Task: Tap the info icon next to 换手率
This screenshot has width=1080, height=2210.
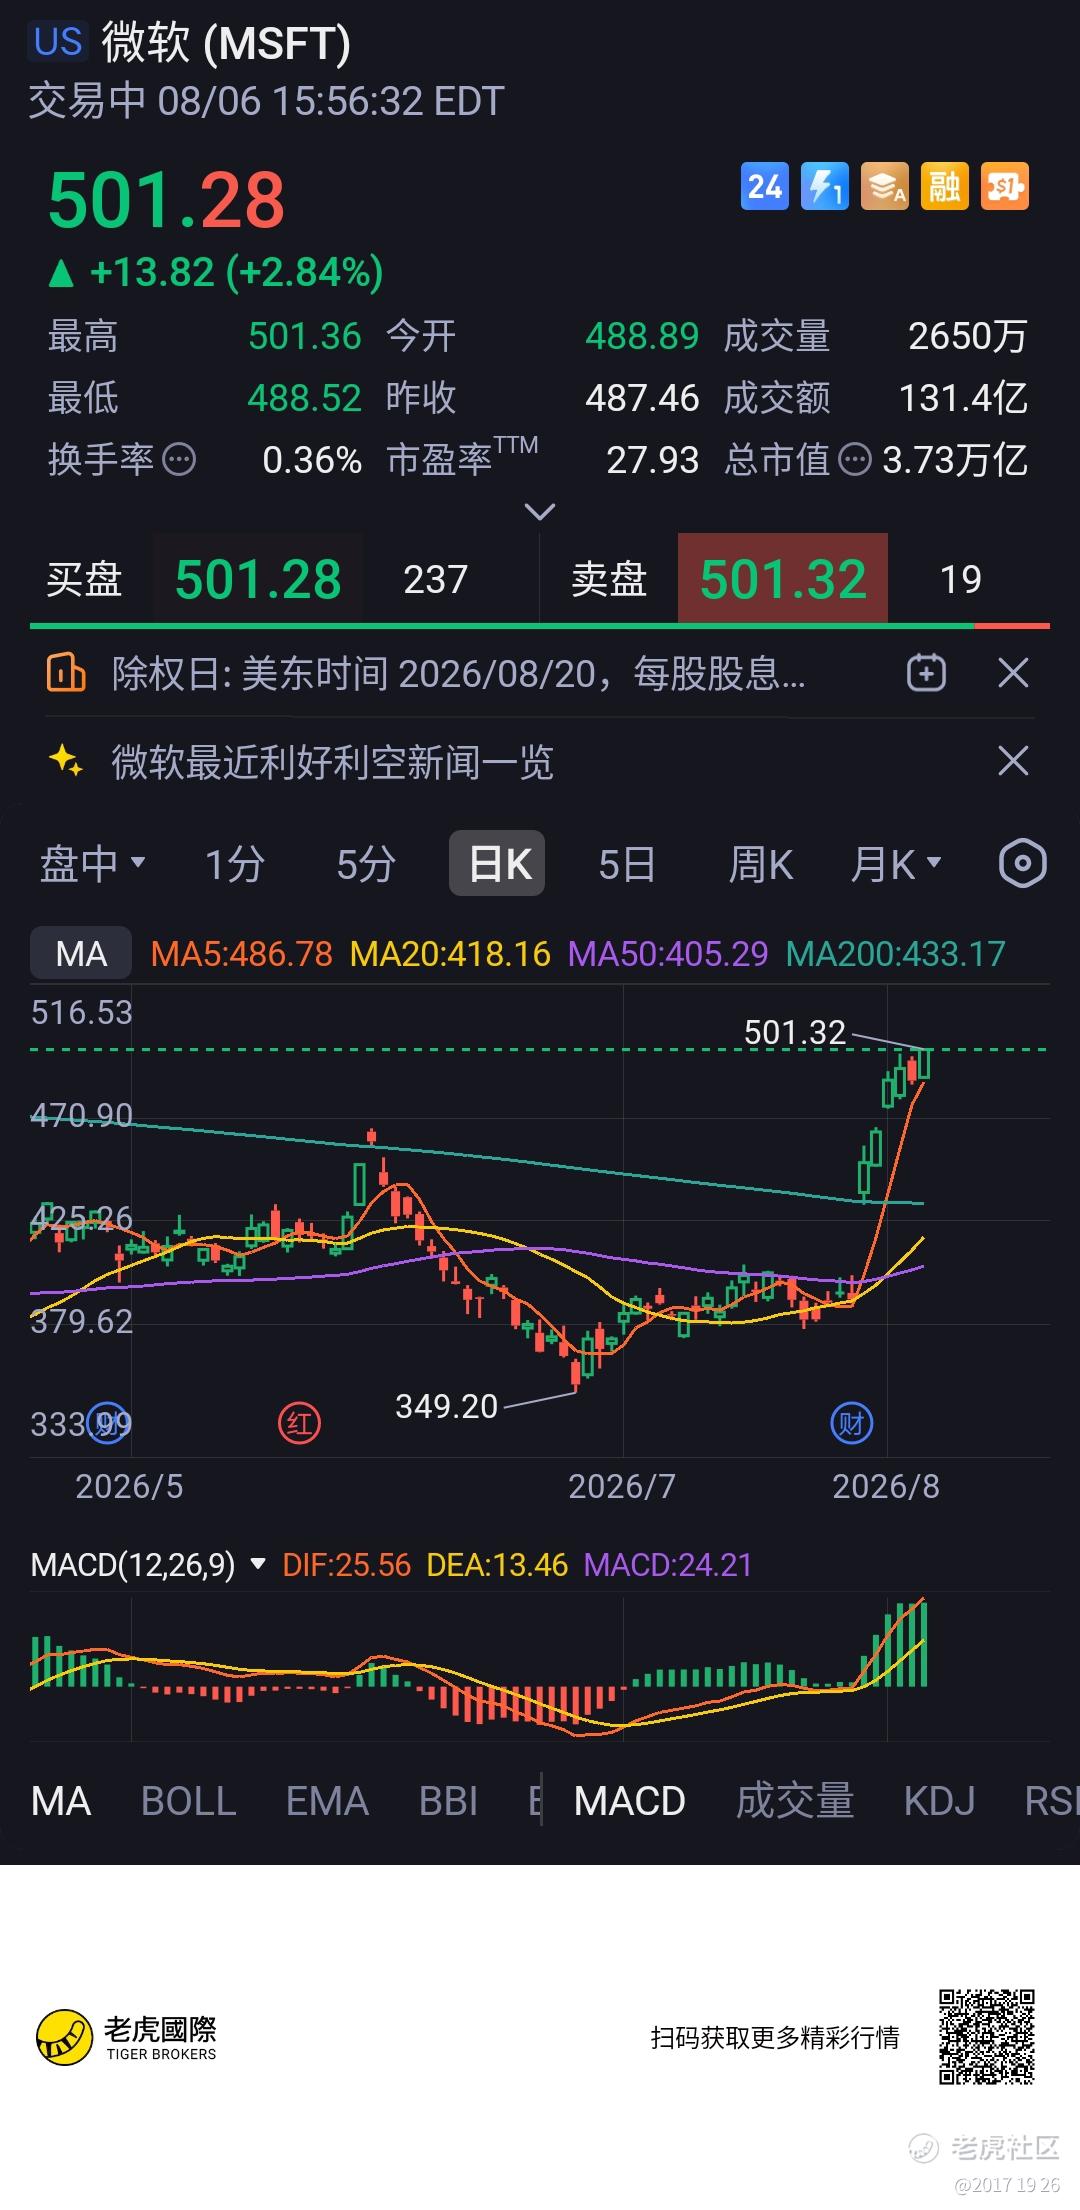Action: tap(179, 460)
